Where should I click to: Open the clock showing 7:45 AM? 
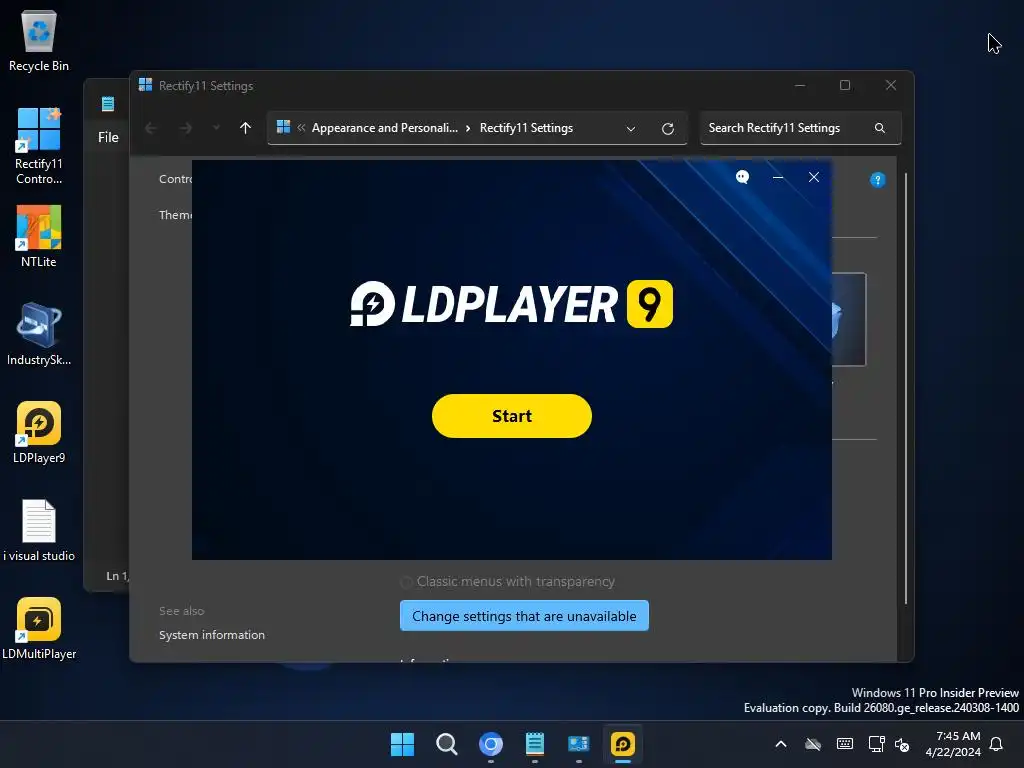[x=953, y=744]
